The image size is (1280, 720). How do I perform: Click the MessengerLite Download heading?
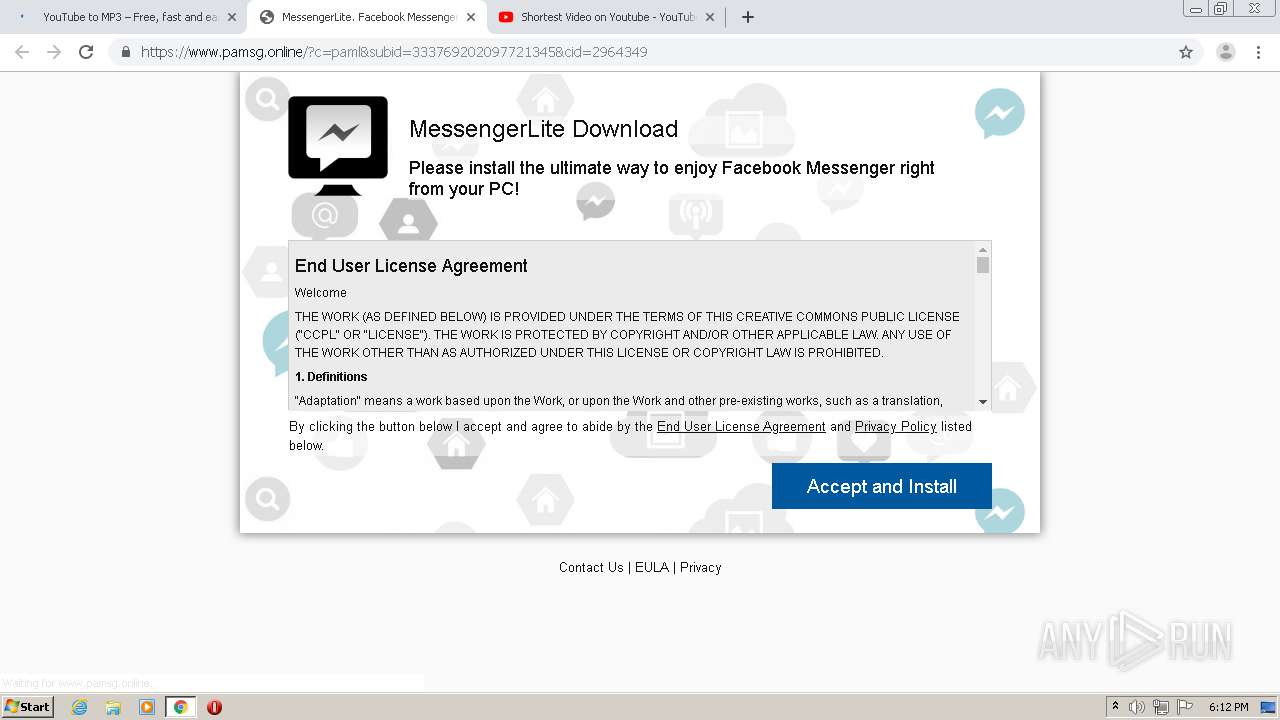pos(543,129)
